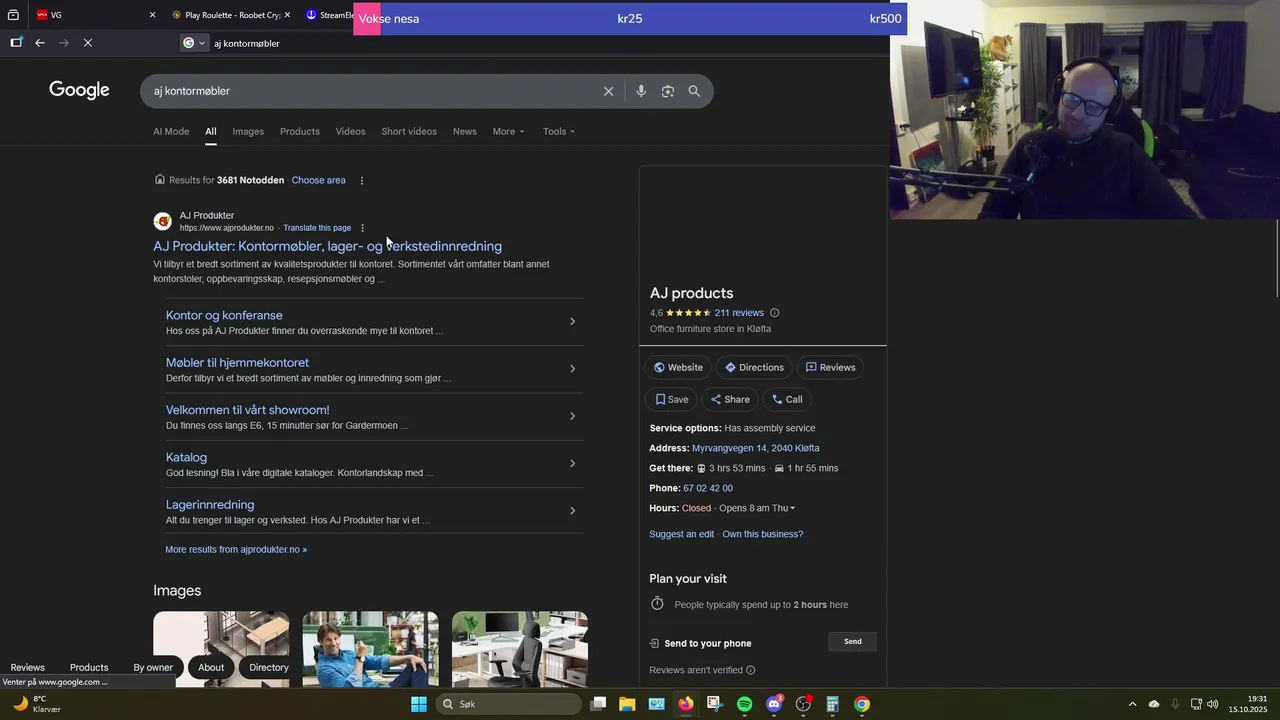The image size is (1280, 720).
Task: Click Suggest an edit link
Action: tap(682, 534)
